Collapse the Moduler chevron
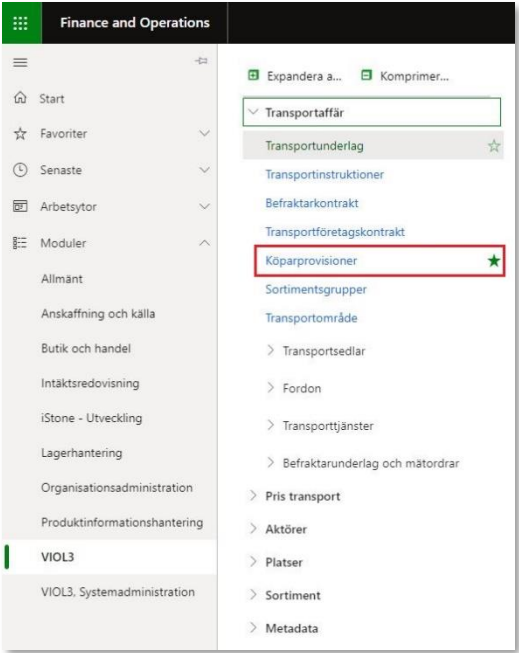 (x=205, y=243)
